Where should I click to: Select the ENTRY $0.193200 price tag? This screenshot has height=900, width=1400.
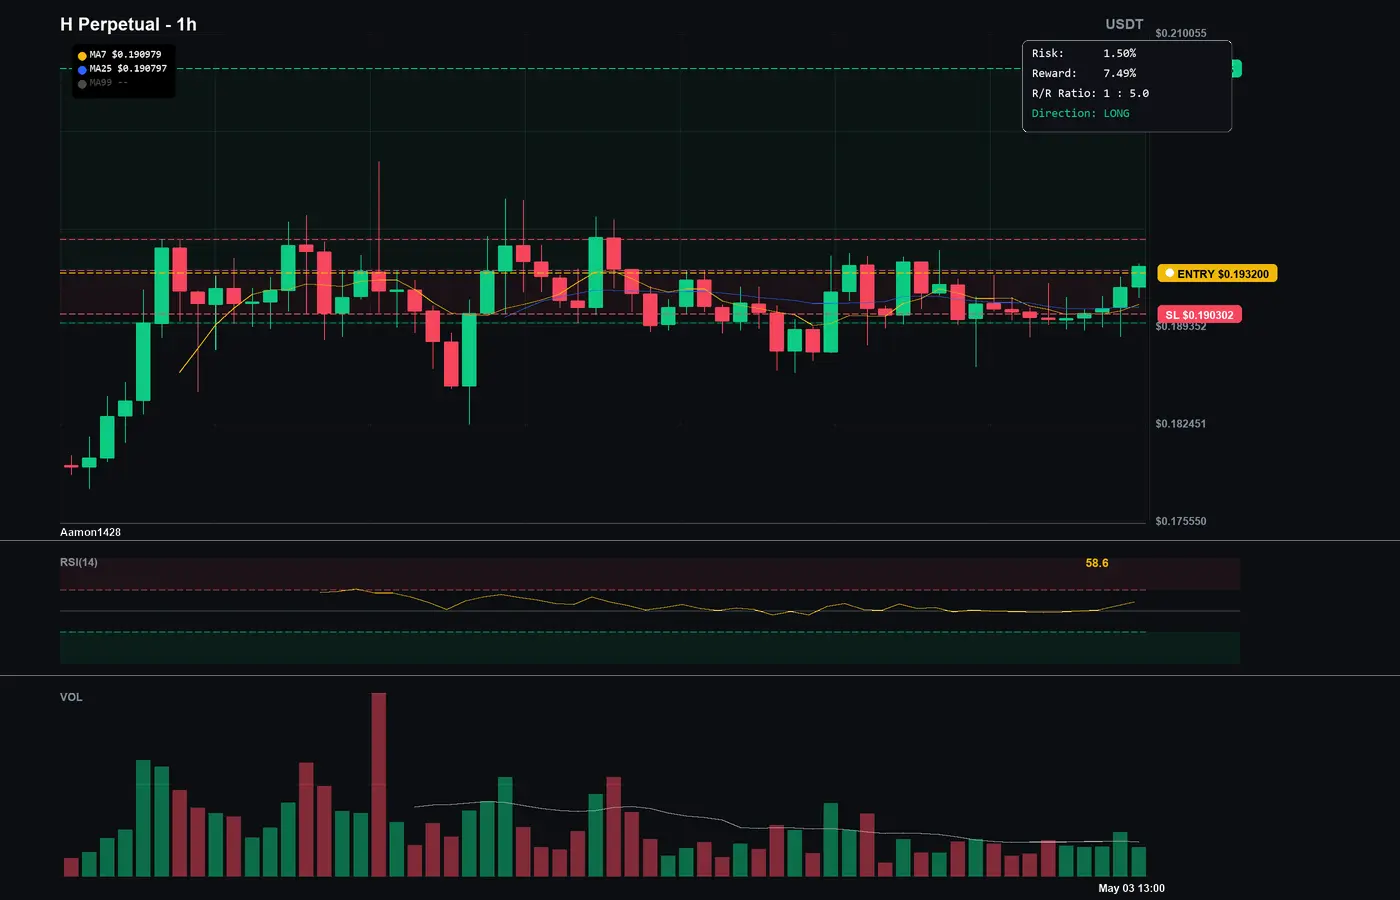(1217, 273)
